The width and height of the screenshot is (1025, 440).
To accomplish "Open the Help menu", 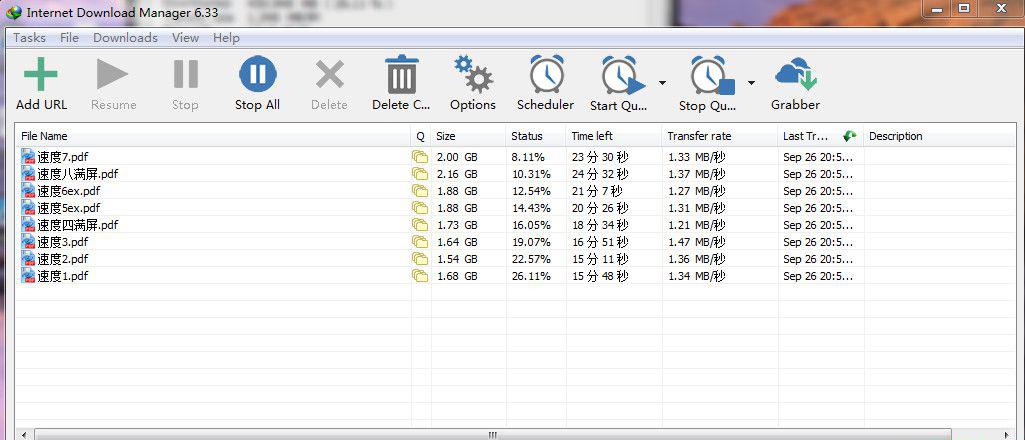I will pyautogui.click(x=226, y=38).
